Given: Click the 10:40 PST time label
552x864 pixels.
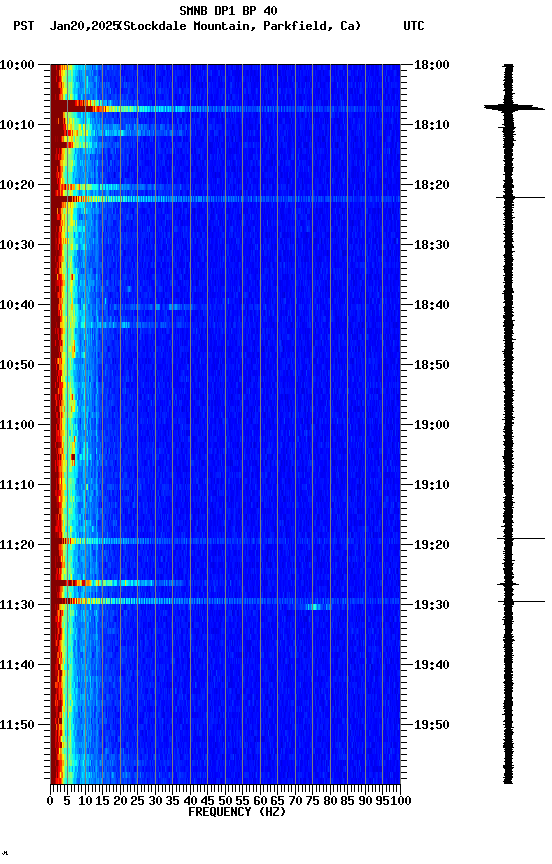Looking at the screenshot, I should point(17,305).
